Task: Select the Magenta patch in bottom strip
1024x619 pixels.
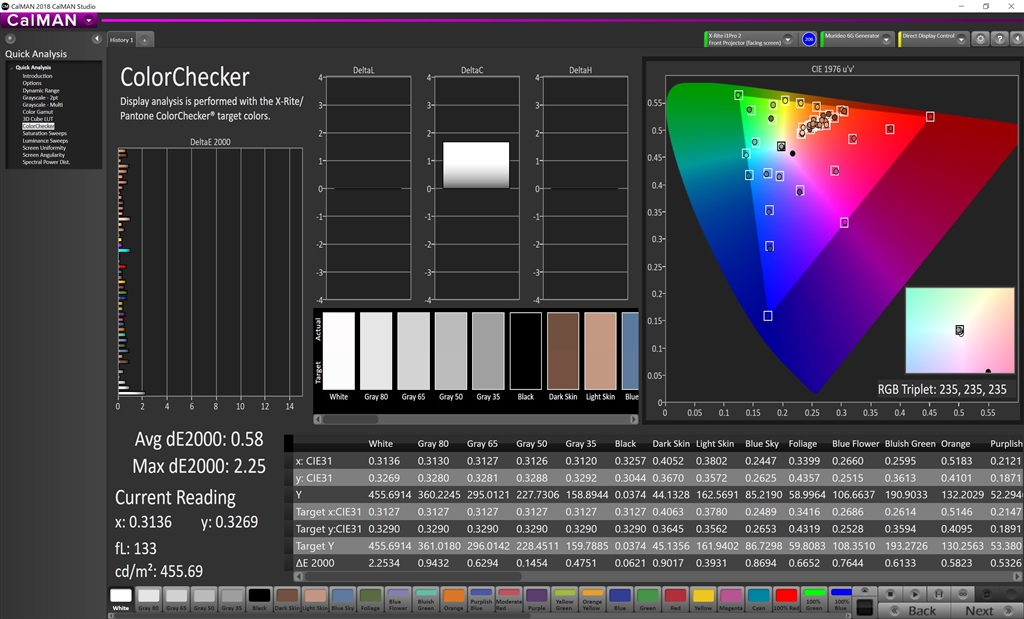Action: 731,599
